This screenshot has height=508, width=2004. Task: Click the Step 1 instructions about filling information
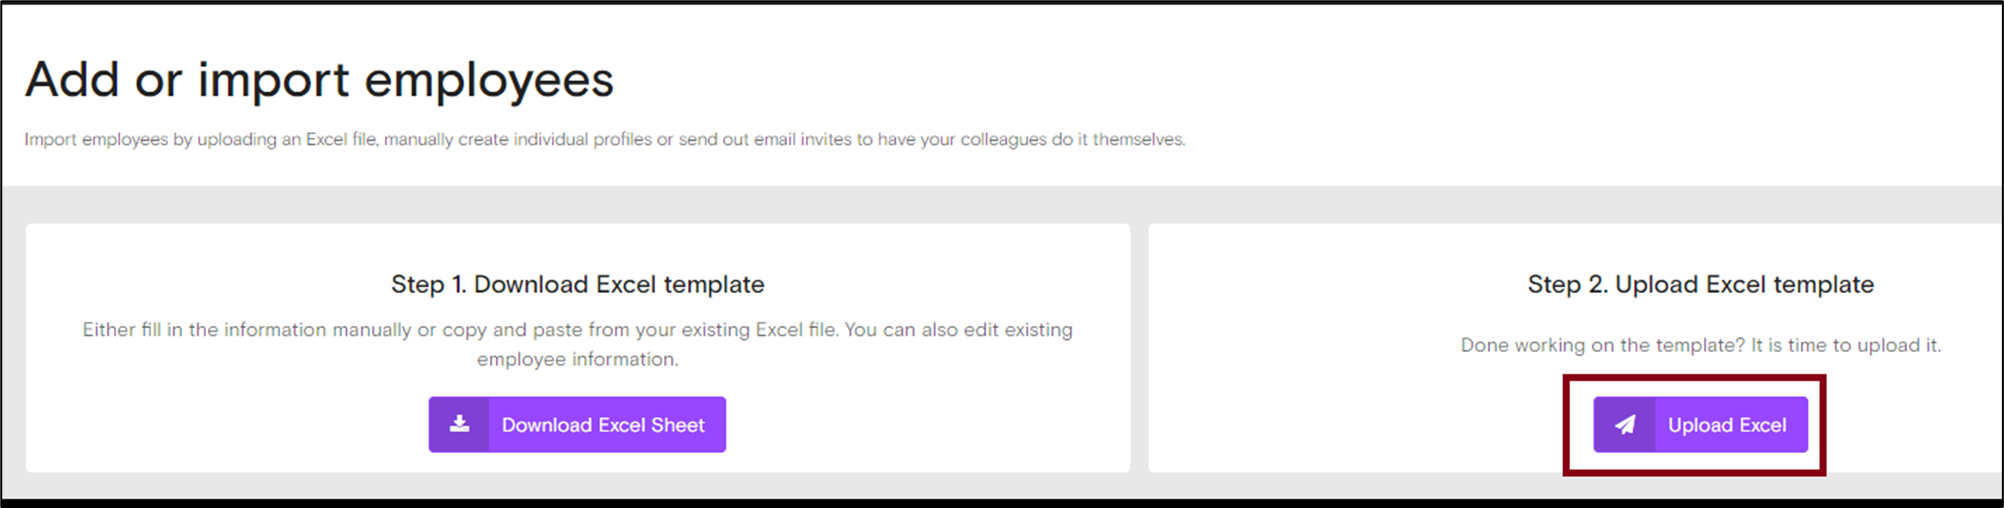click(577, 344)
